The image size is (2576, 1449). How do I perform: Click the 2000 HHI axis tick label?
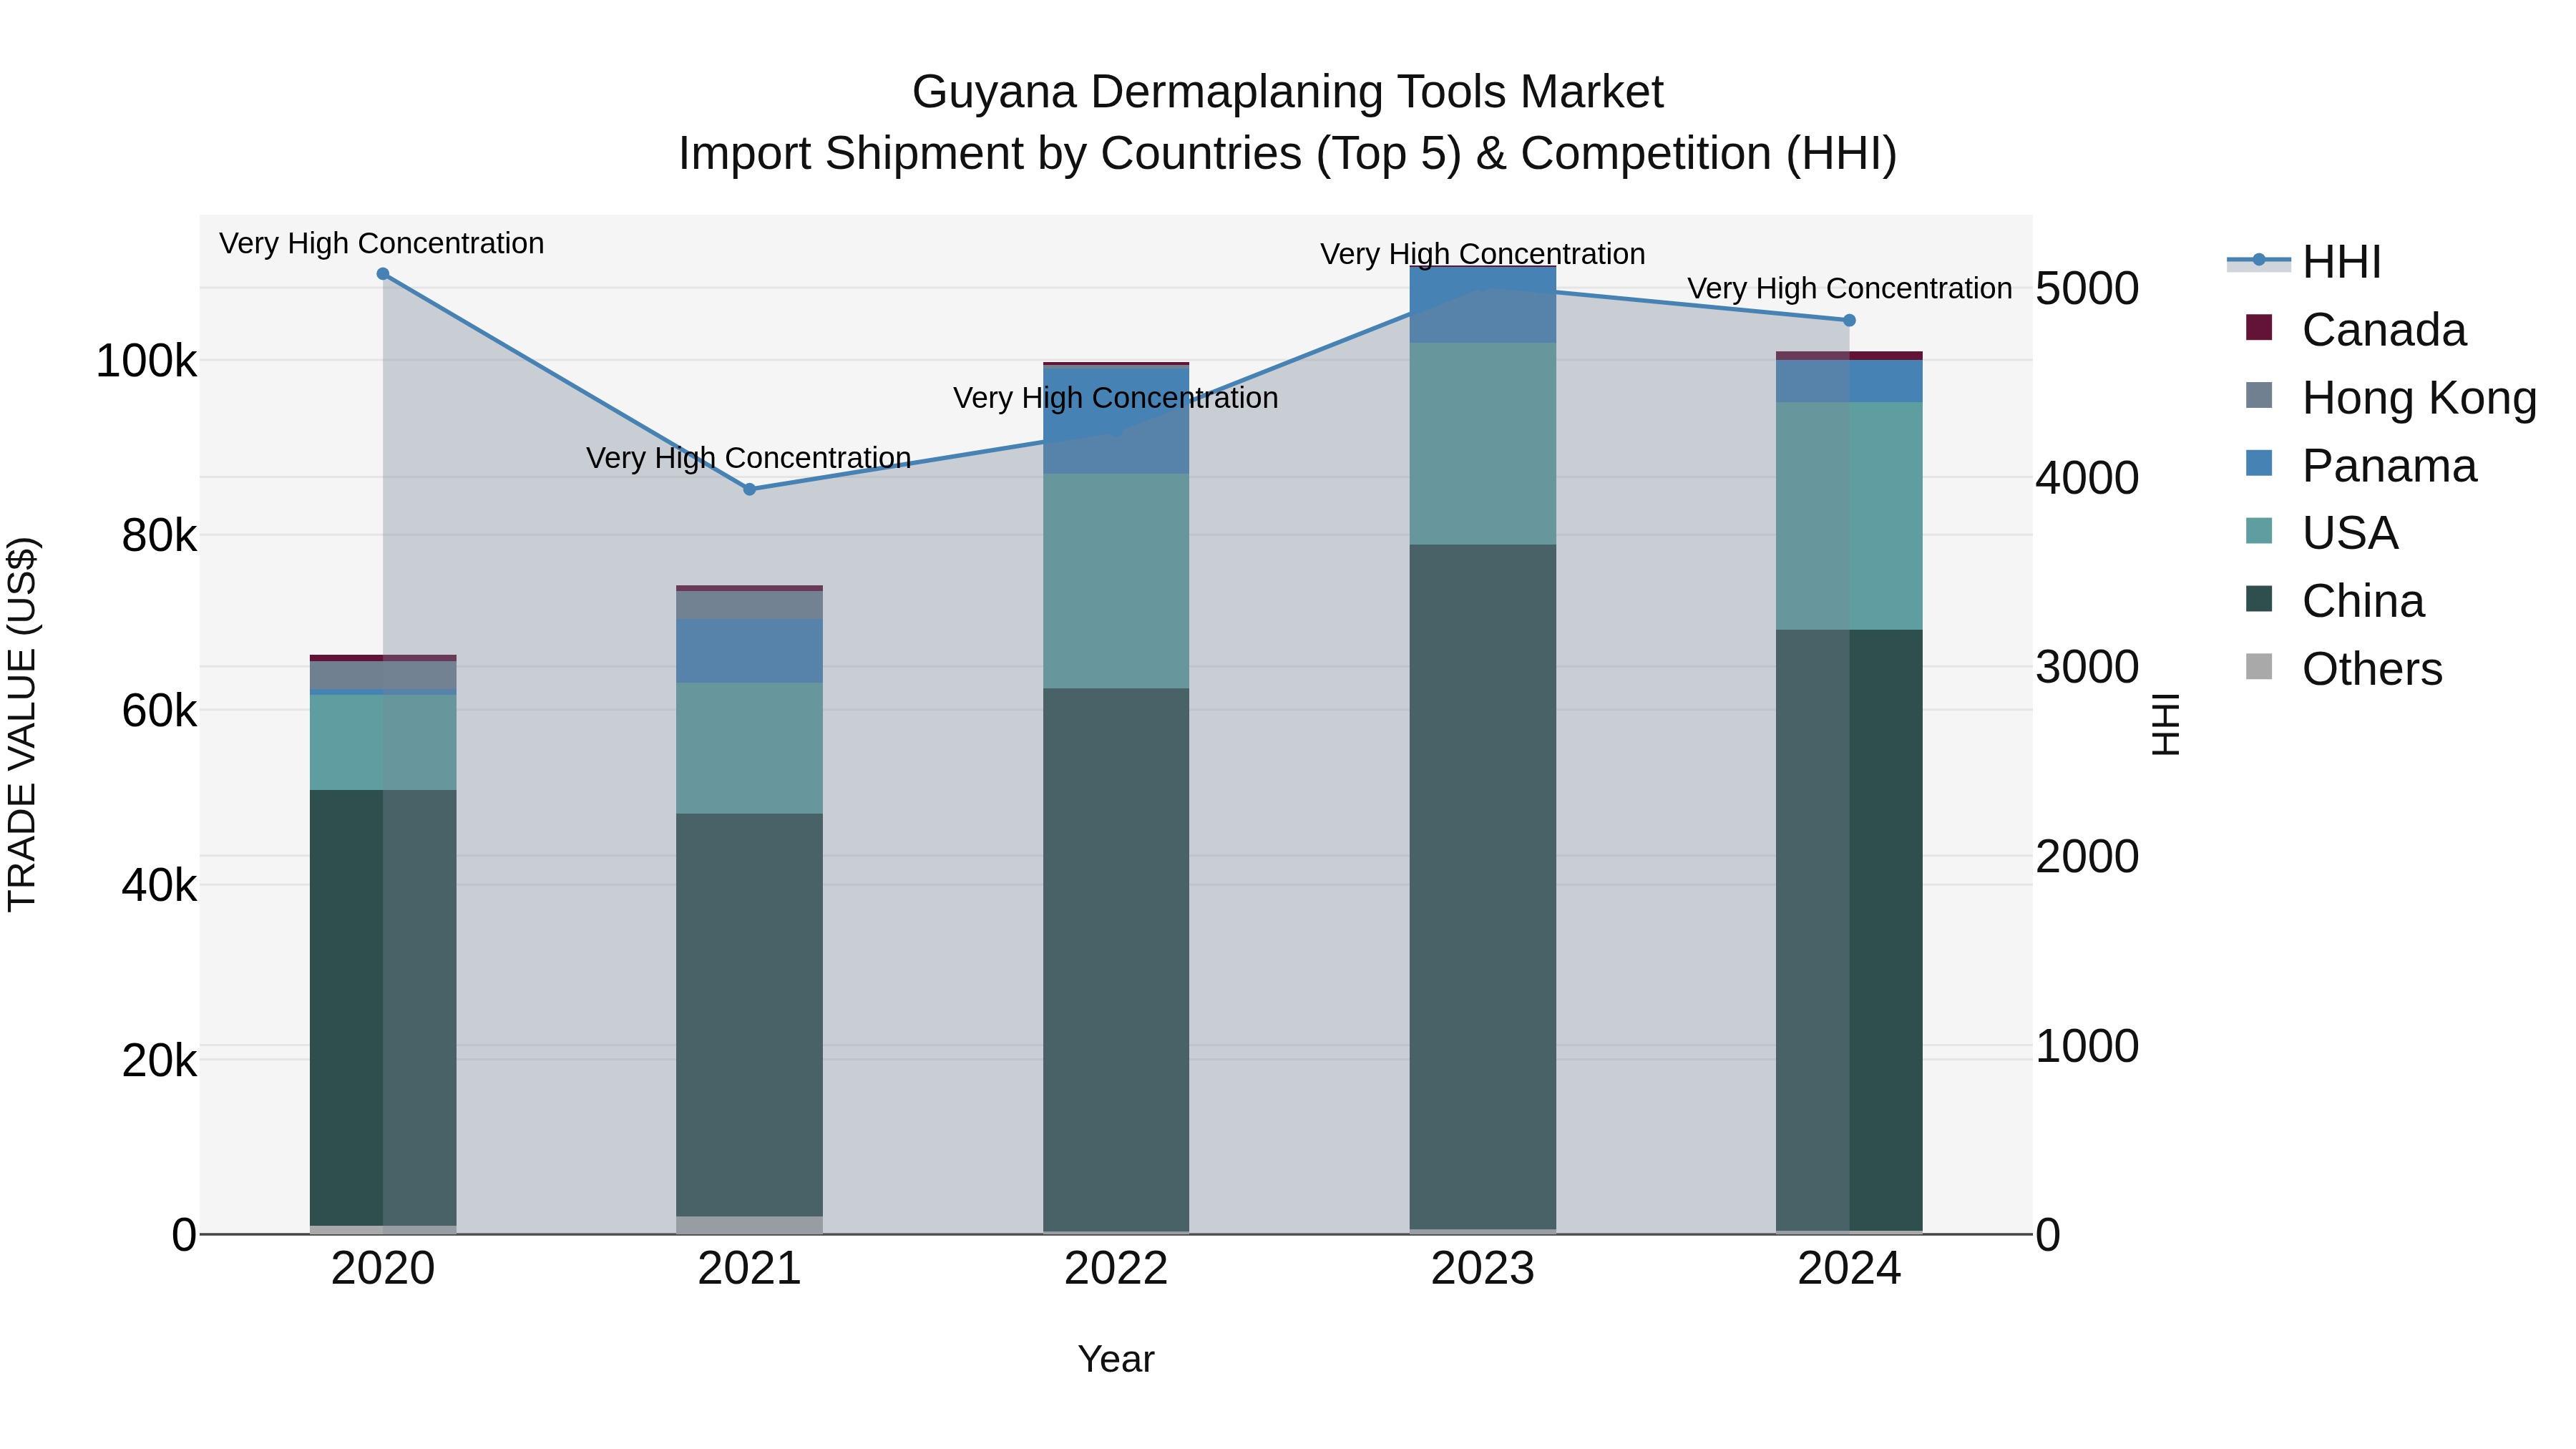point(2087,857)
